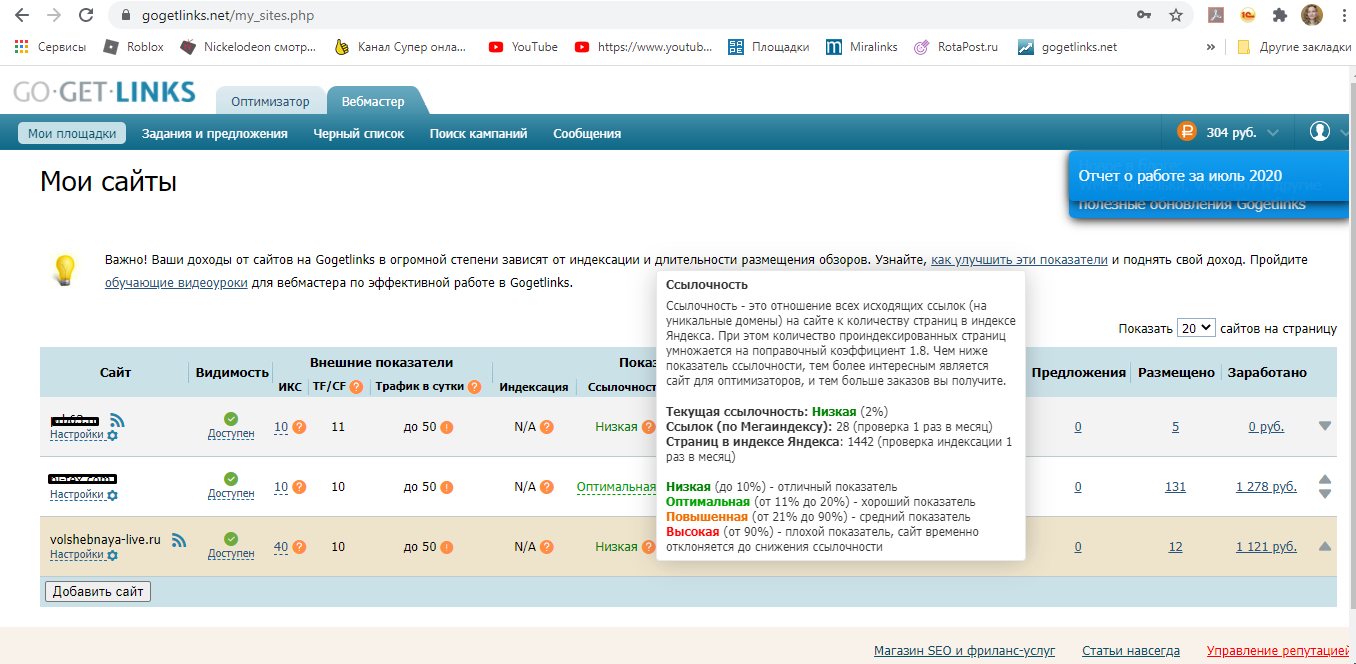
Task: Open the Сервисы apps bookmark
Action: (51, 47)
